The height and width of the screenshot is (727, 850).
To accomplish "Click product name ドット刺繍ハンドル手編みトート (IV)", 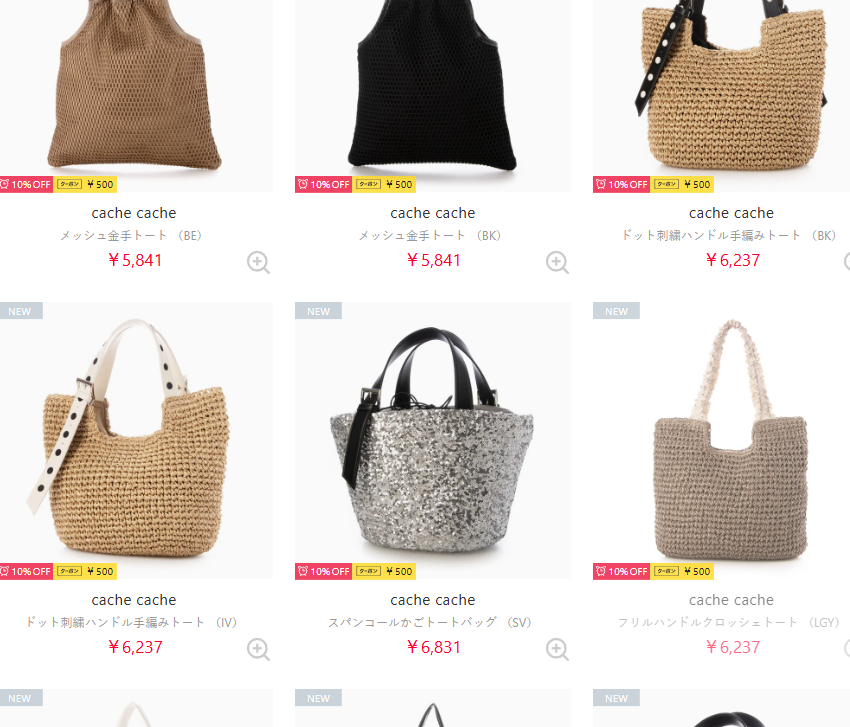I will point(132,622).
